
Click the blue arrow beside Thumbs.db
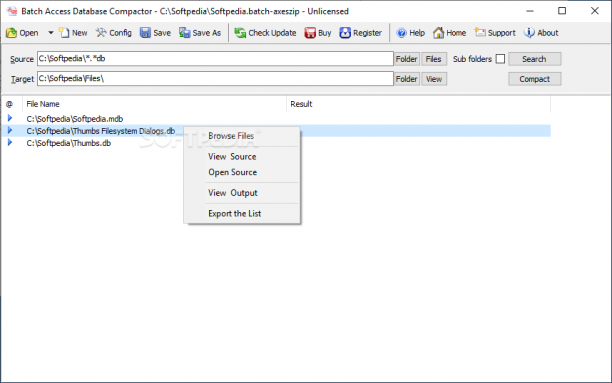pyautogui.click(x=10, y=143)
